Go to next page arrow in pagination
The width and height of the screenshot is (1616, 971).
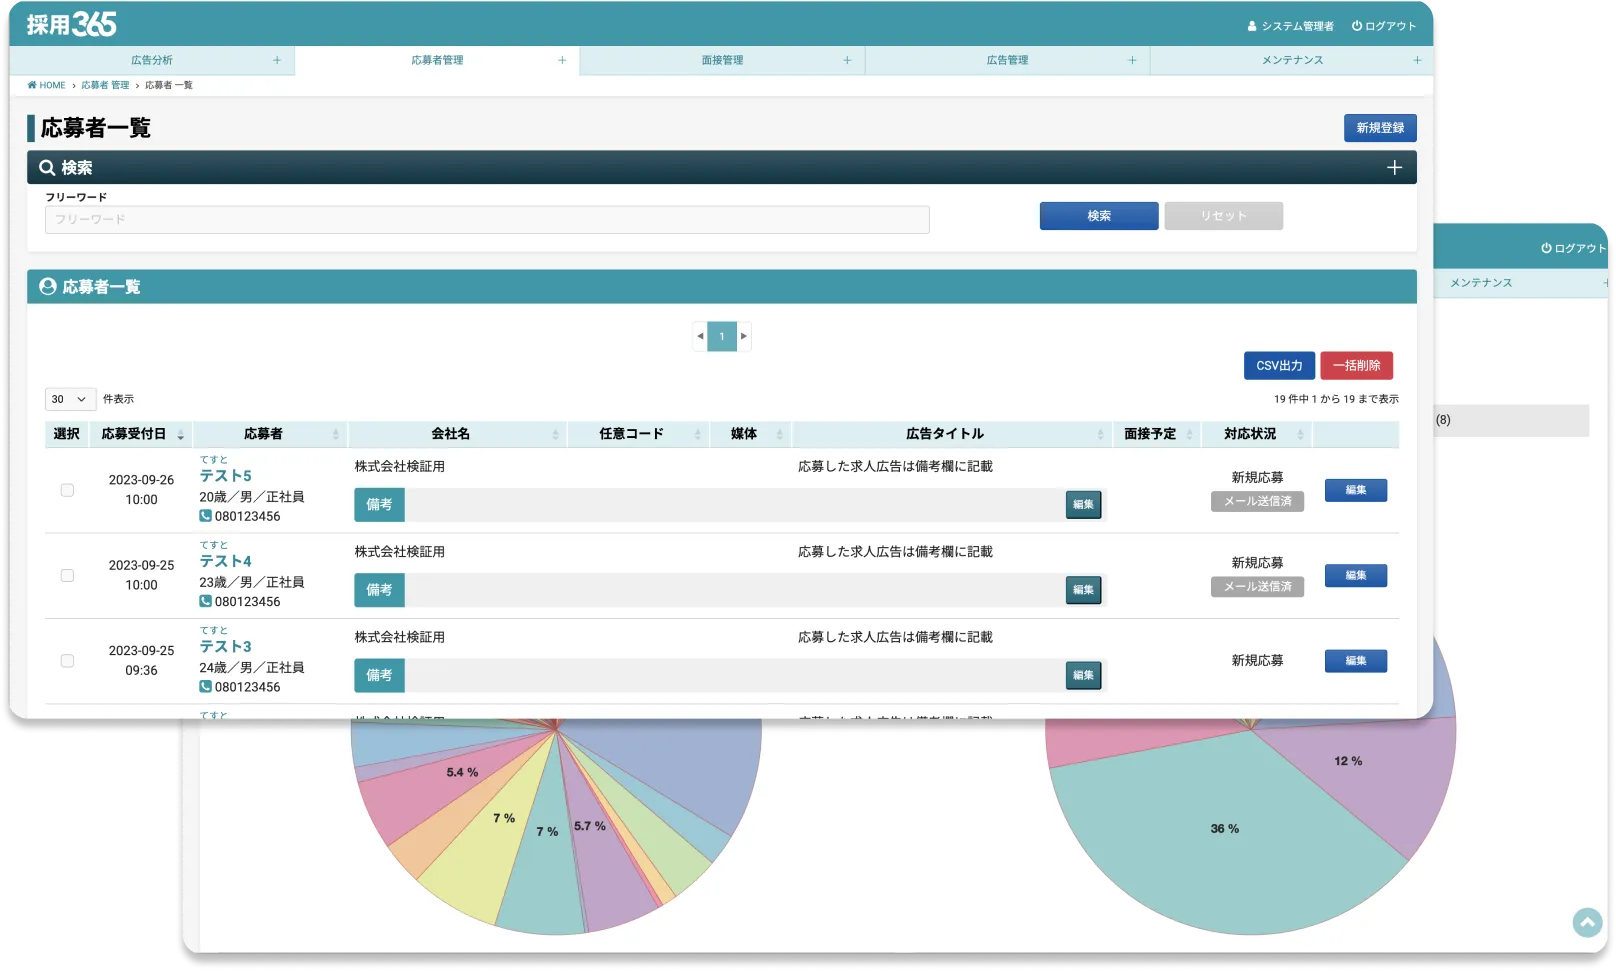(744, 336)
